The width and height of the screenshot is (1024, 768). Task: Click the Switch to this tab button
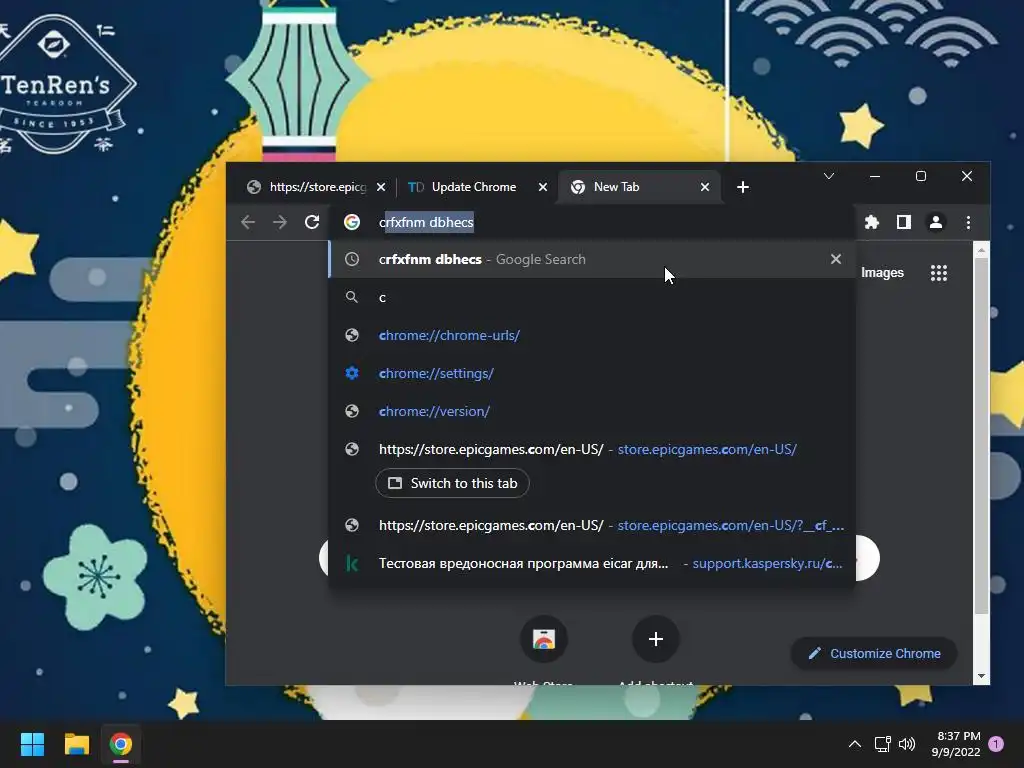(453, 483)
